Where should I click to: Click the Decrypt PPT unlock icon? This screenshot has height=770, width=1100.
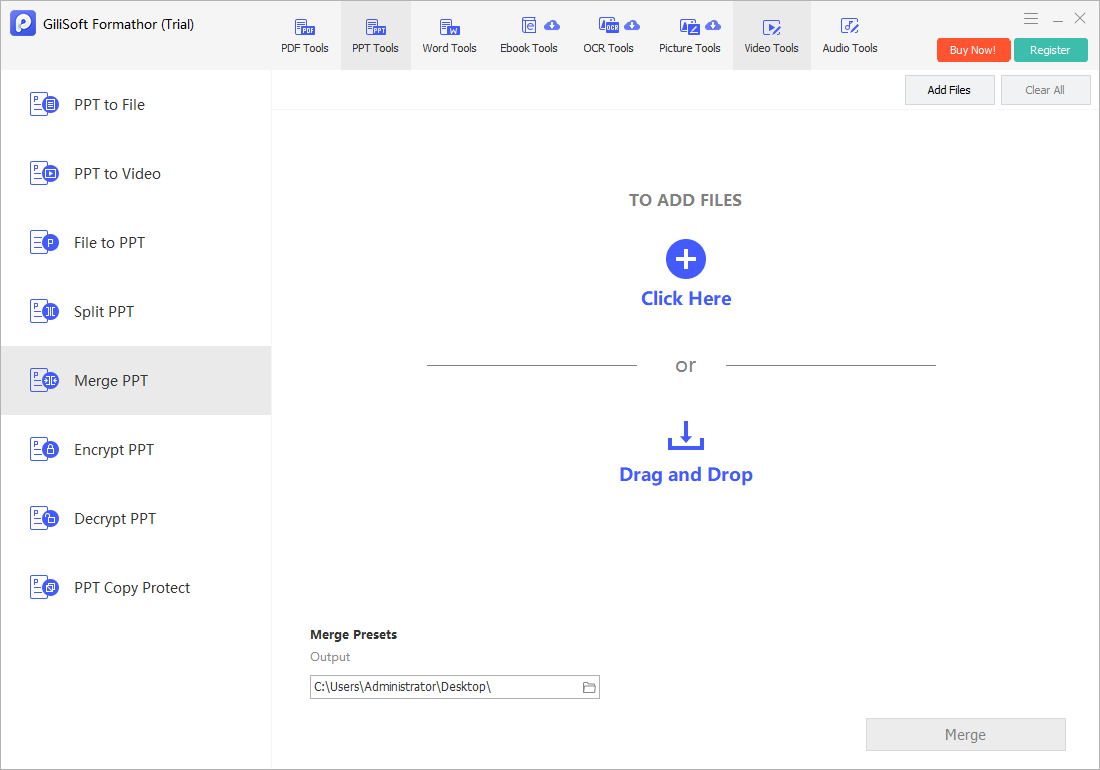[44, 518]
